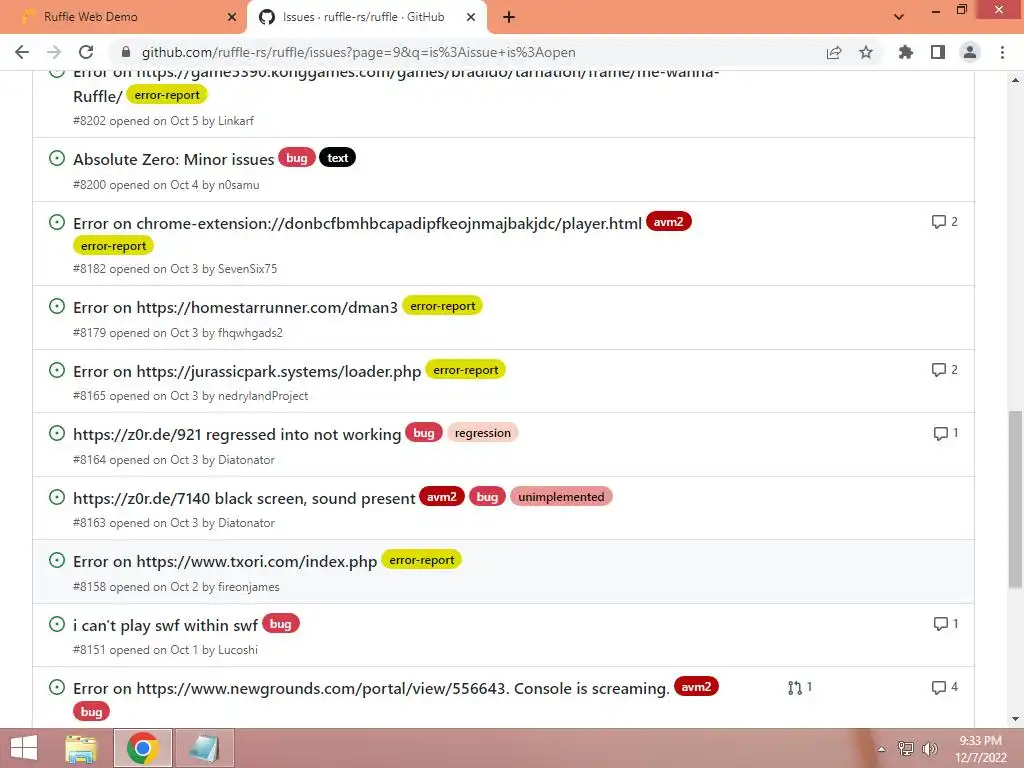The height and width of the screenshot is (768, 1024).
Task: Open the notepad app in taskbar
Action: point(204,748)
